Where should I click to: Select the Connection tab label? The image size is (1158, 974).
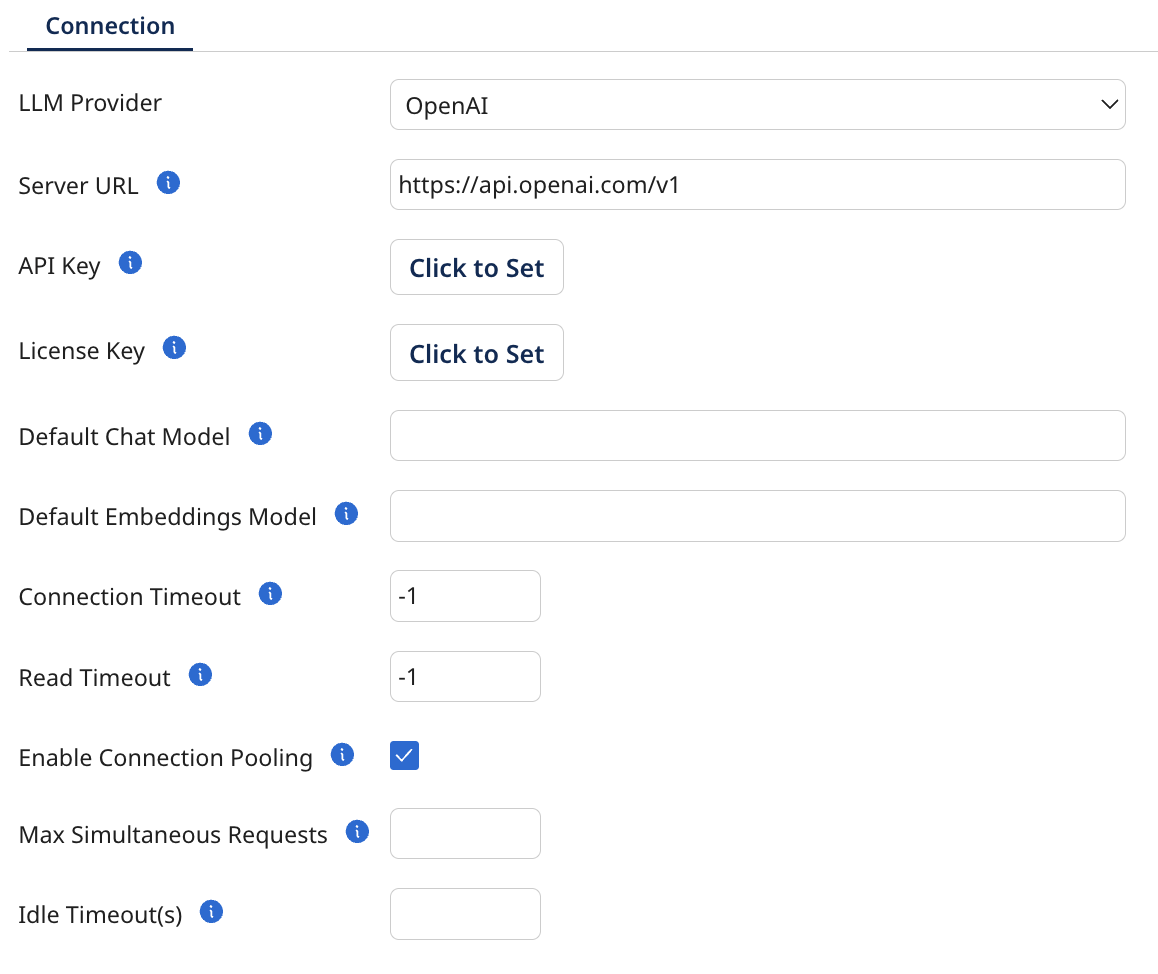click(109, 25)
